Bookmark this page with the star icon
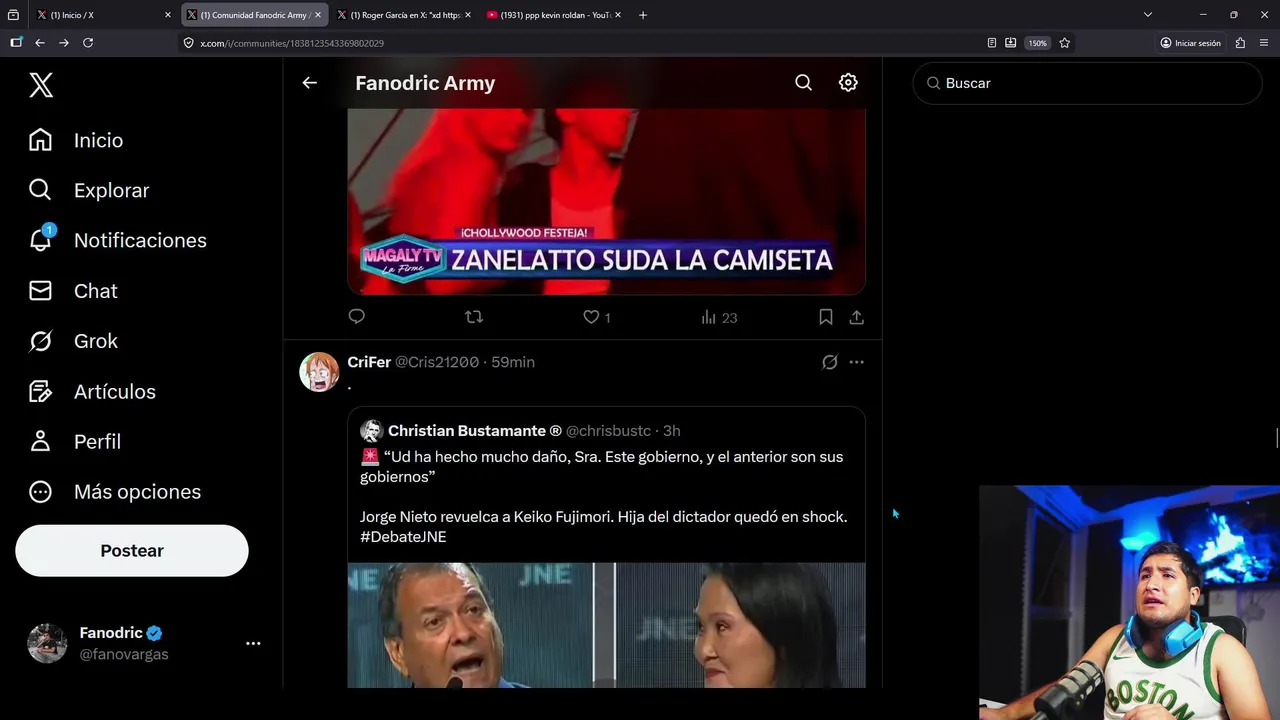Image resolution: width=1280 pixels, height=720 pixels. click(x=1065, y=43)
